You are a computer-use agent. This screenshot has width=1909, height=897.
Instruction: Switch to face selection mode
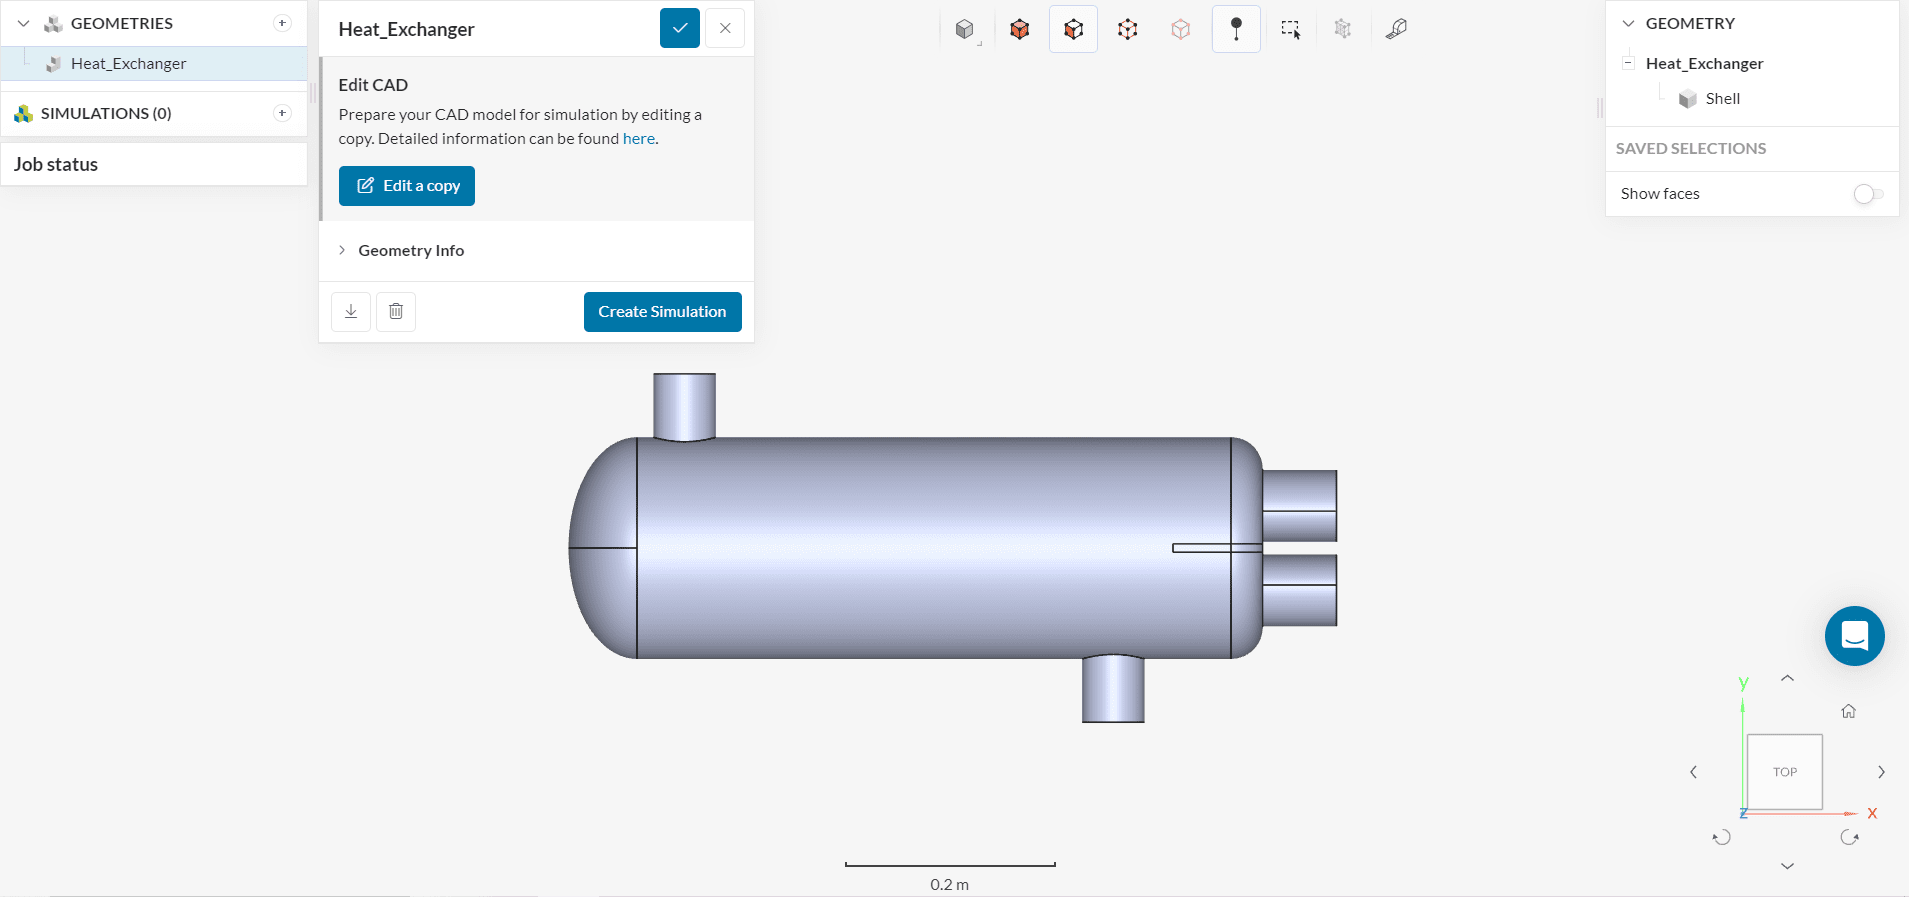[1073, 29]
